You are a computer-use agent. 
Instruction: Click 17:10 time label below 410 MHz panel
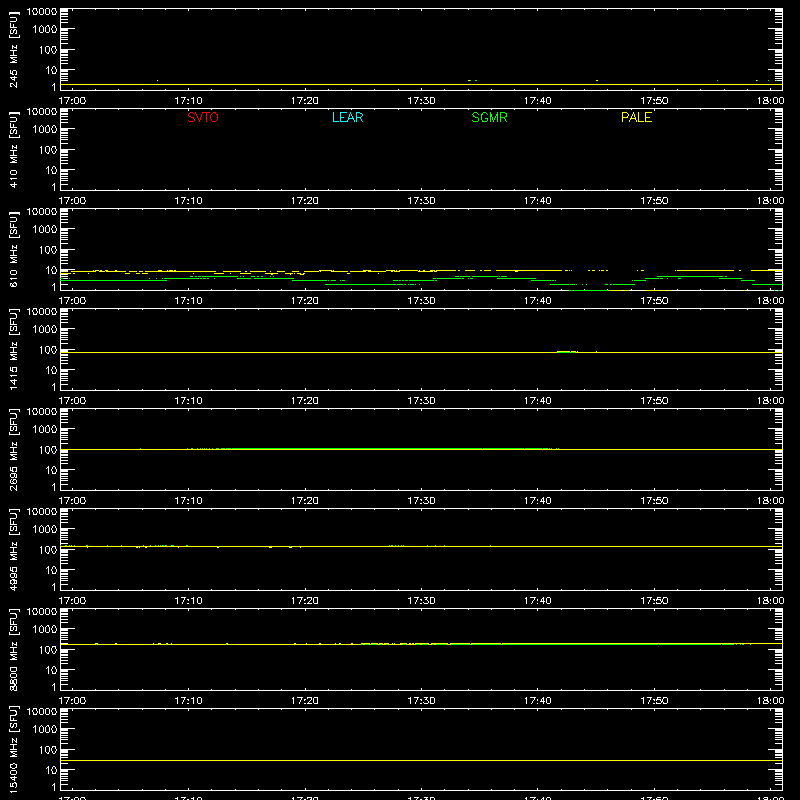[188, 201]
